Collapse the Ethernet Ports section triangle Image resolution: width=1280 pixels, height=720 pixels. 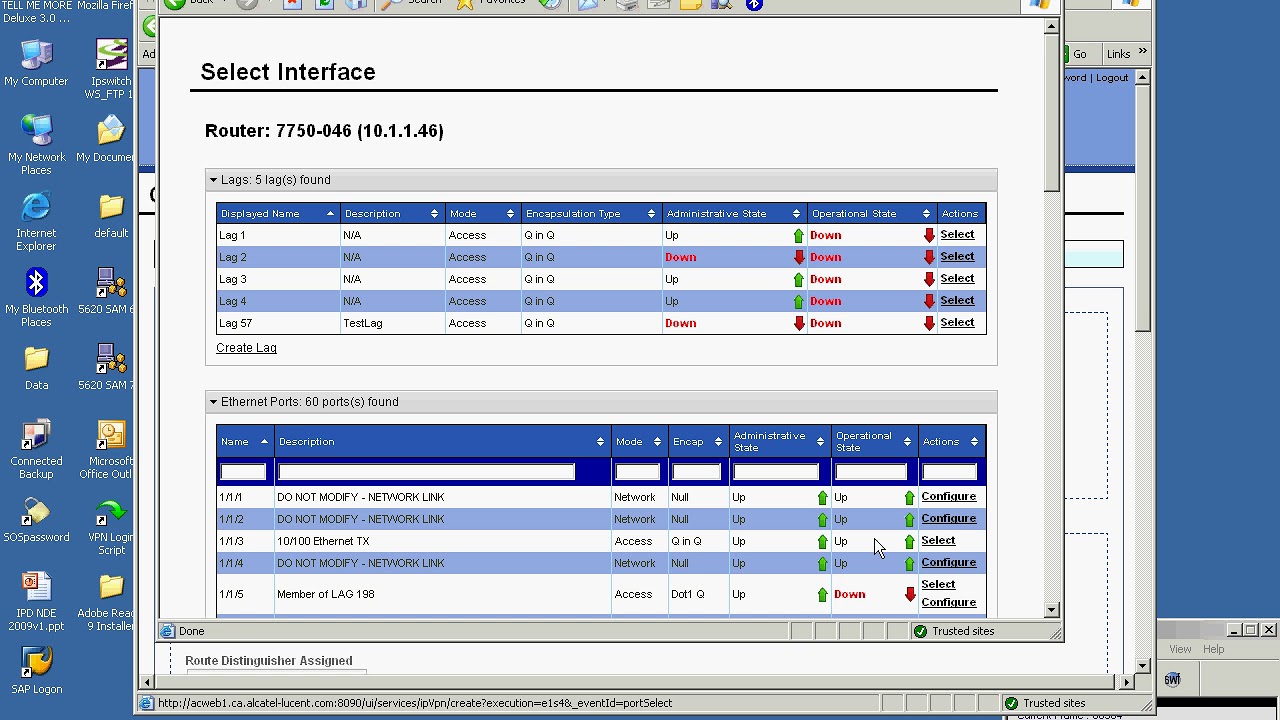[x=213, y=402]
